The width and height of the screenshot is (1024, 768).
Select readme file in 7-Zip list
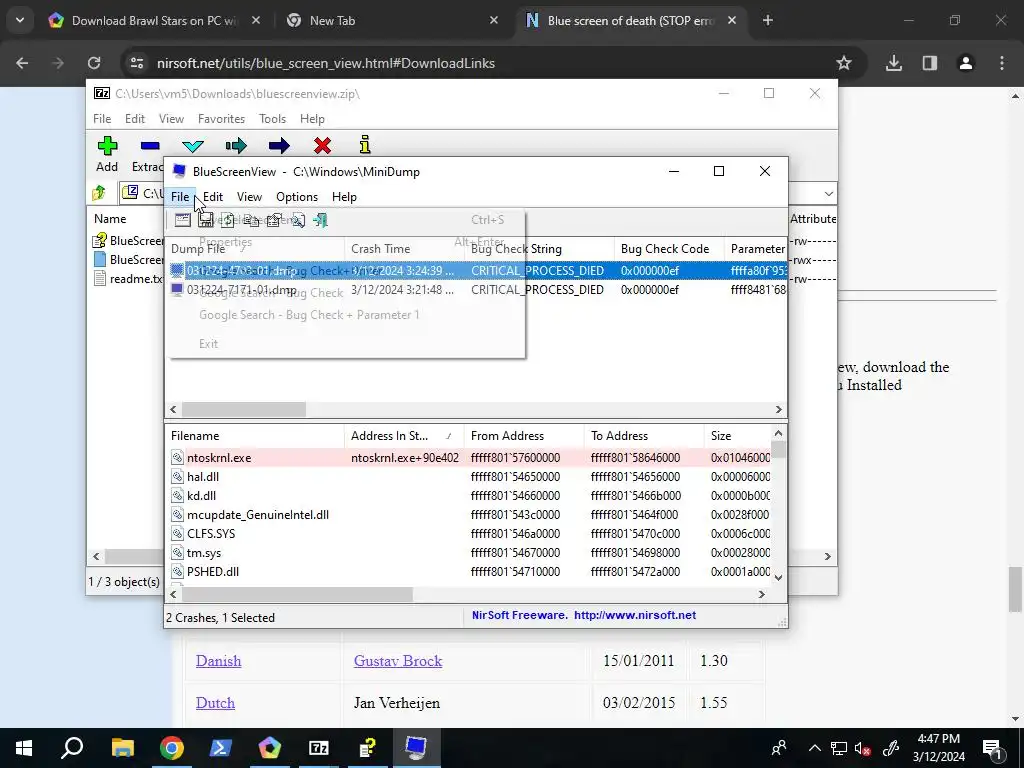click(x=128, y=279)
